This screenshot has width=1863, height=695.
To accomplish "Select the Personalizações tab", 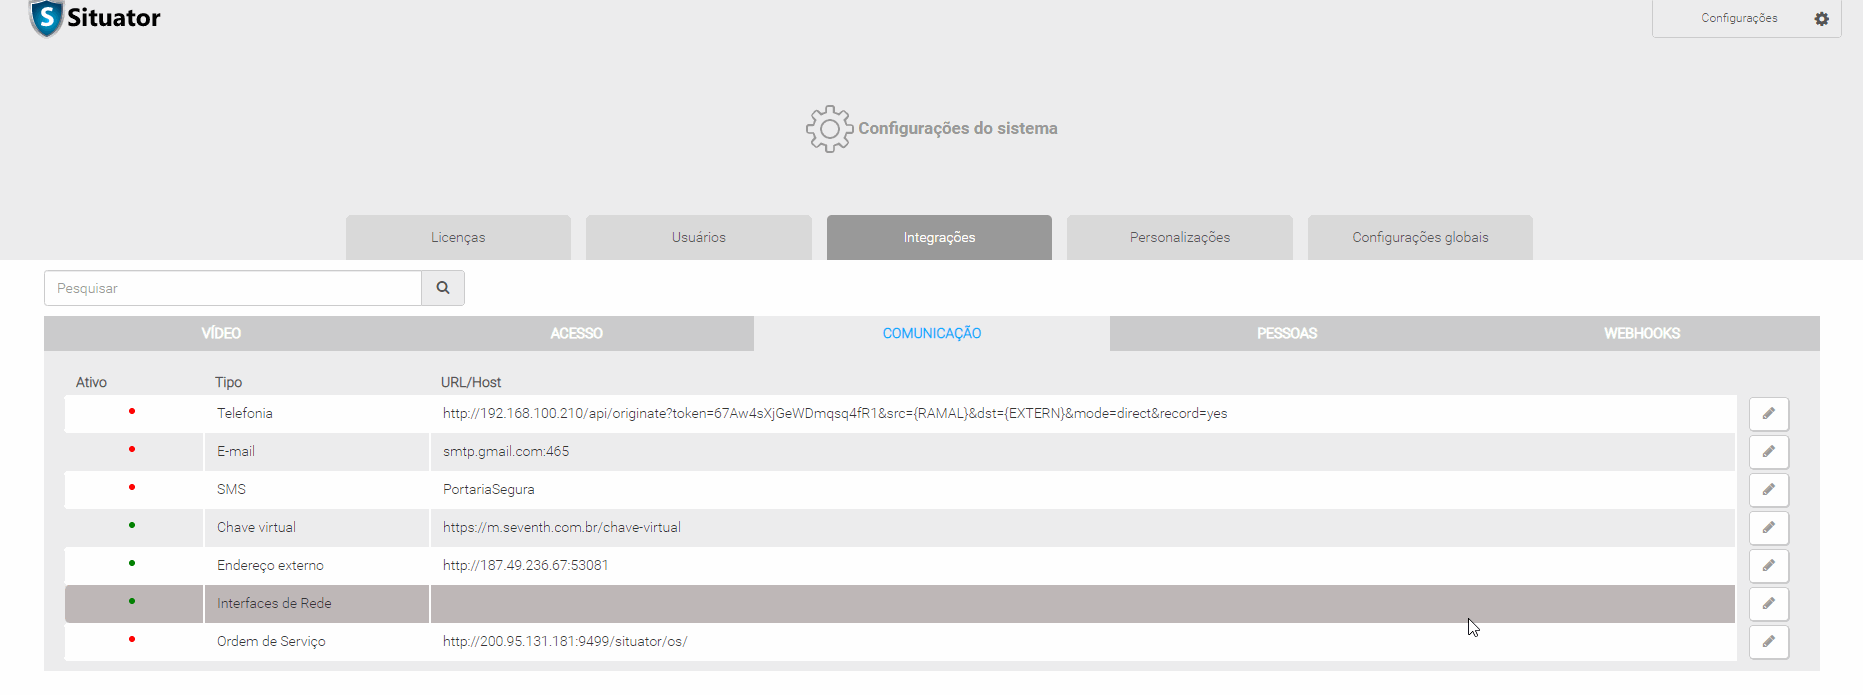I will pyautogui.click(x=1179, y=238).
